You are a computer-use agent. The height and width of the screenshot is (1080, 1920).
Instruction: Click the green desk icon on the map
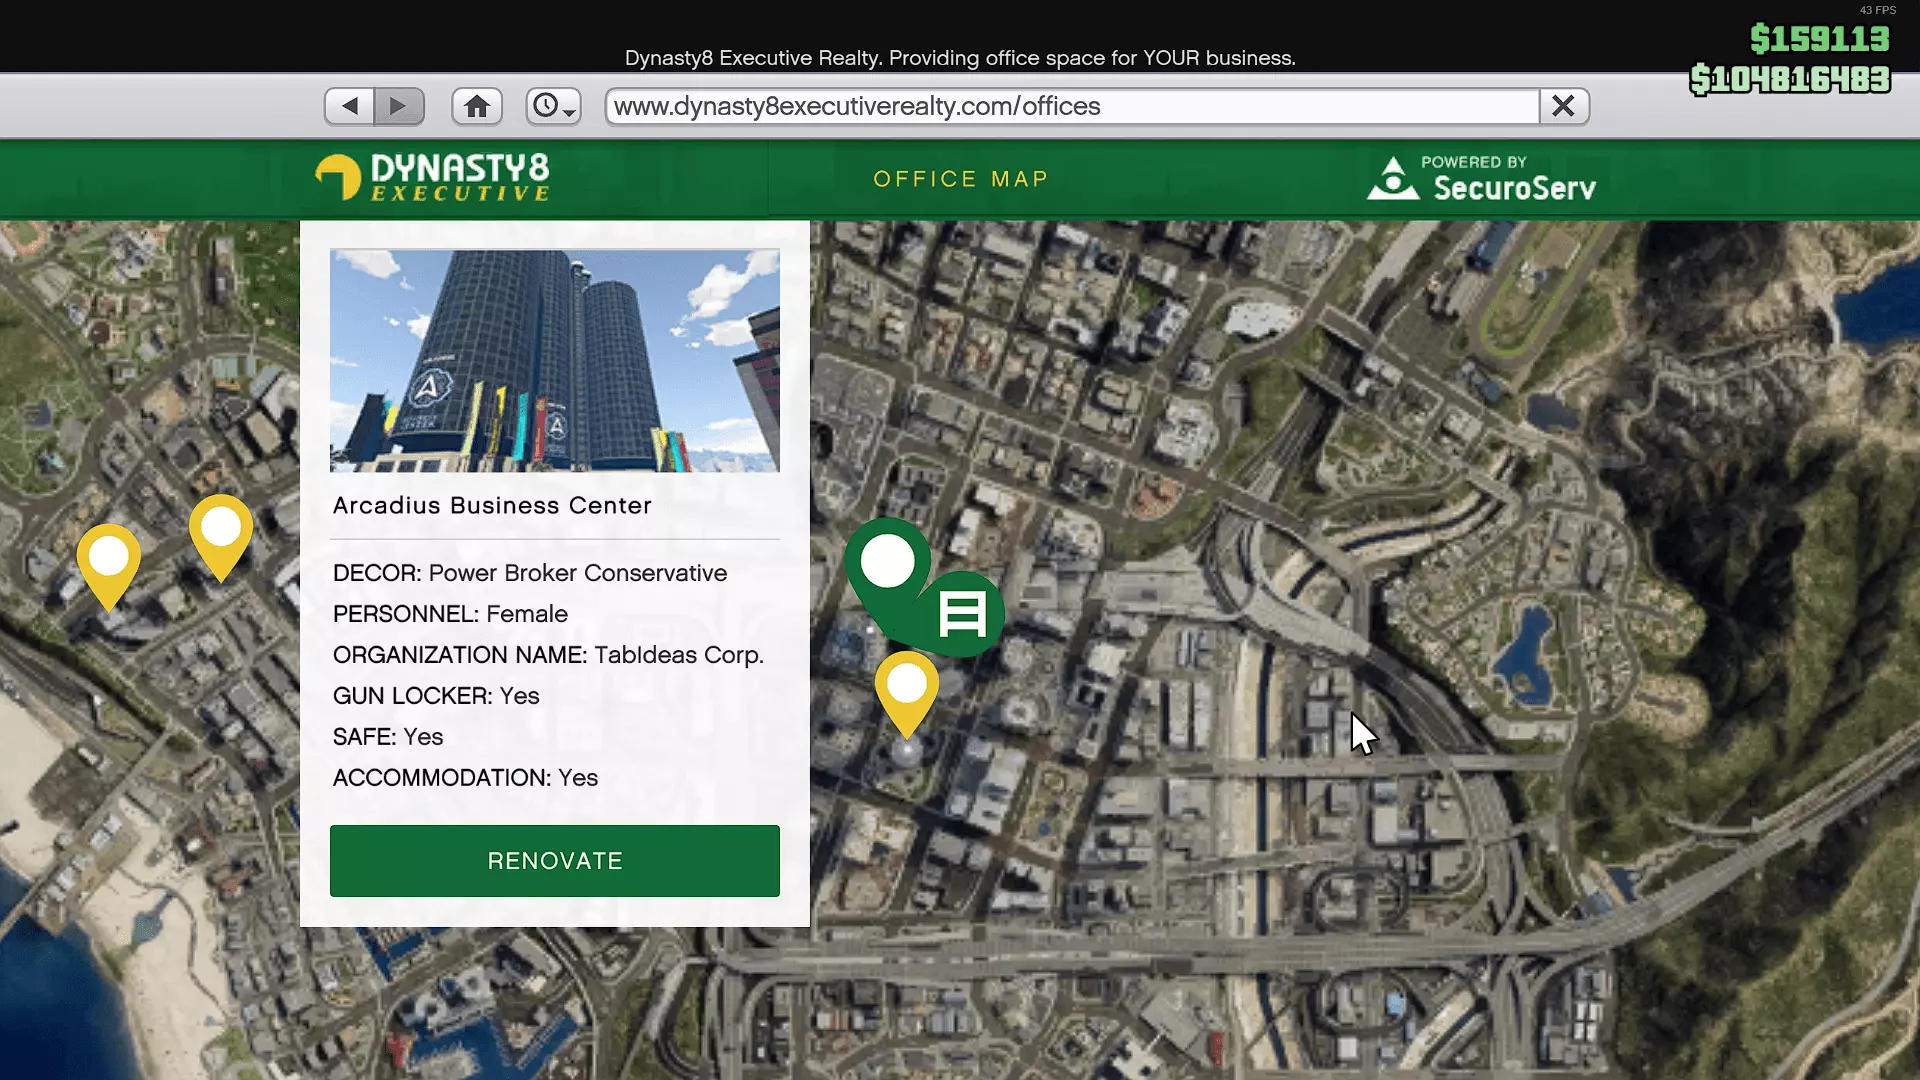[962, 614]
